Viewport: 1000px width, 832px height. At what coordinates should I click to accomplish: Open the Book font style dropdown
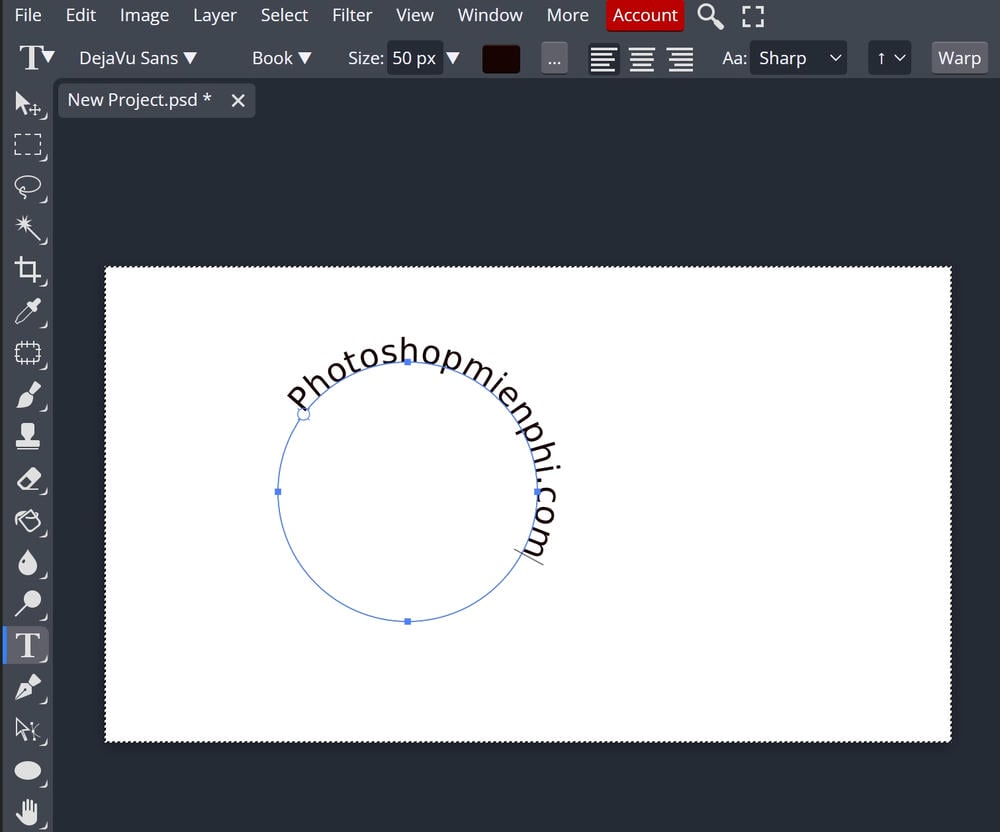click(281, 58)
